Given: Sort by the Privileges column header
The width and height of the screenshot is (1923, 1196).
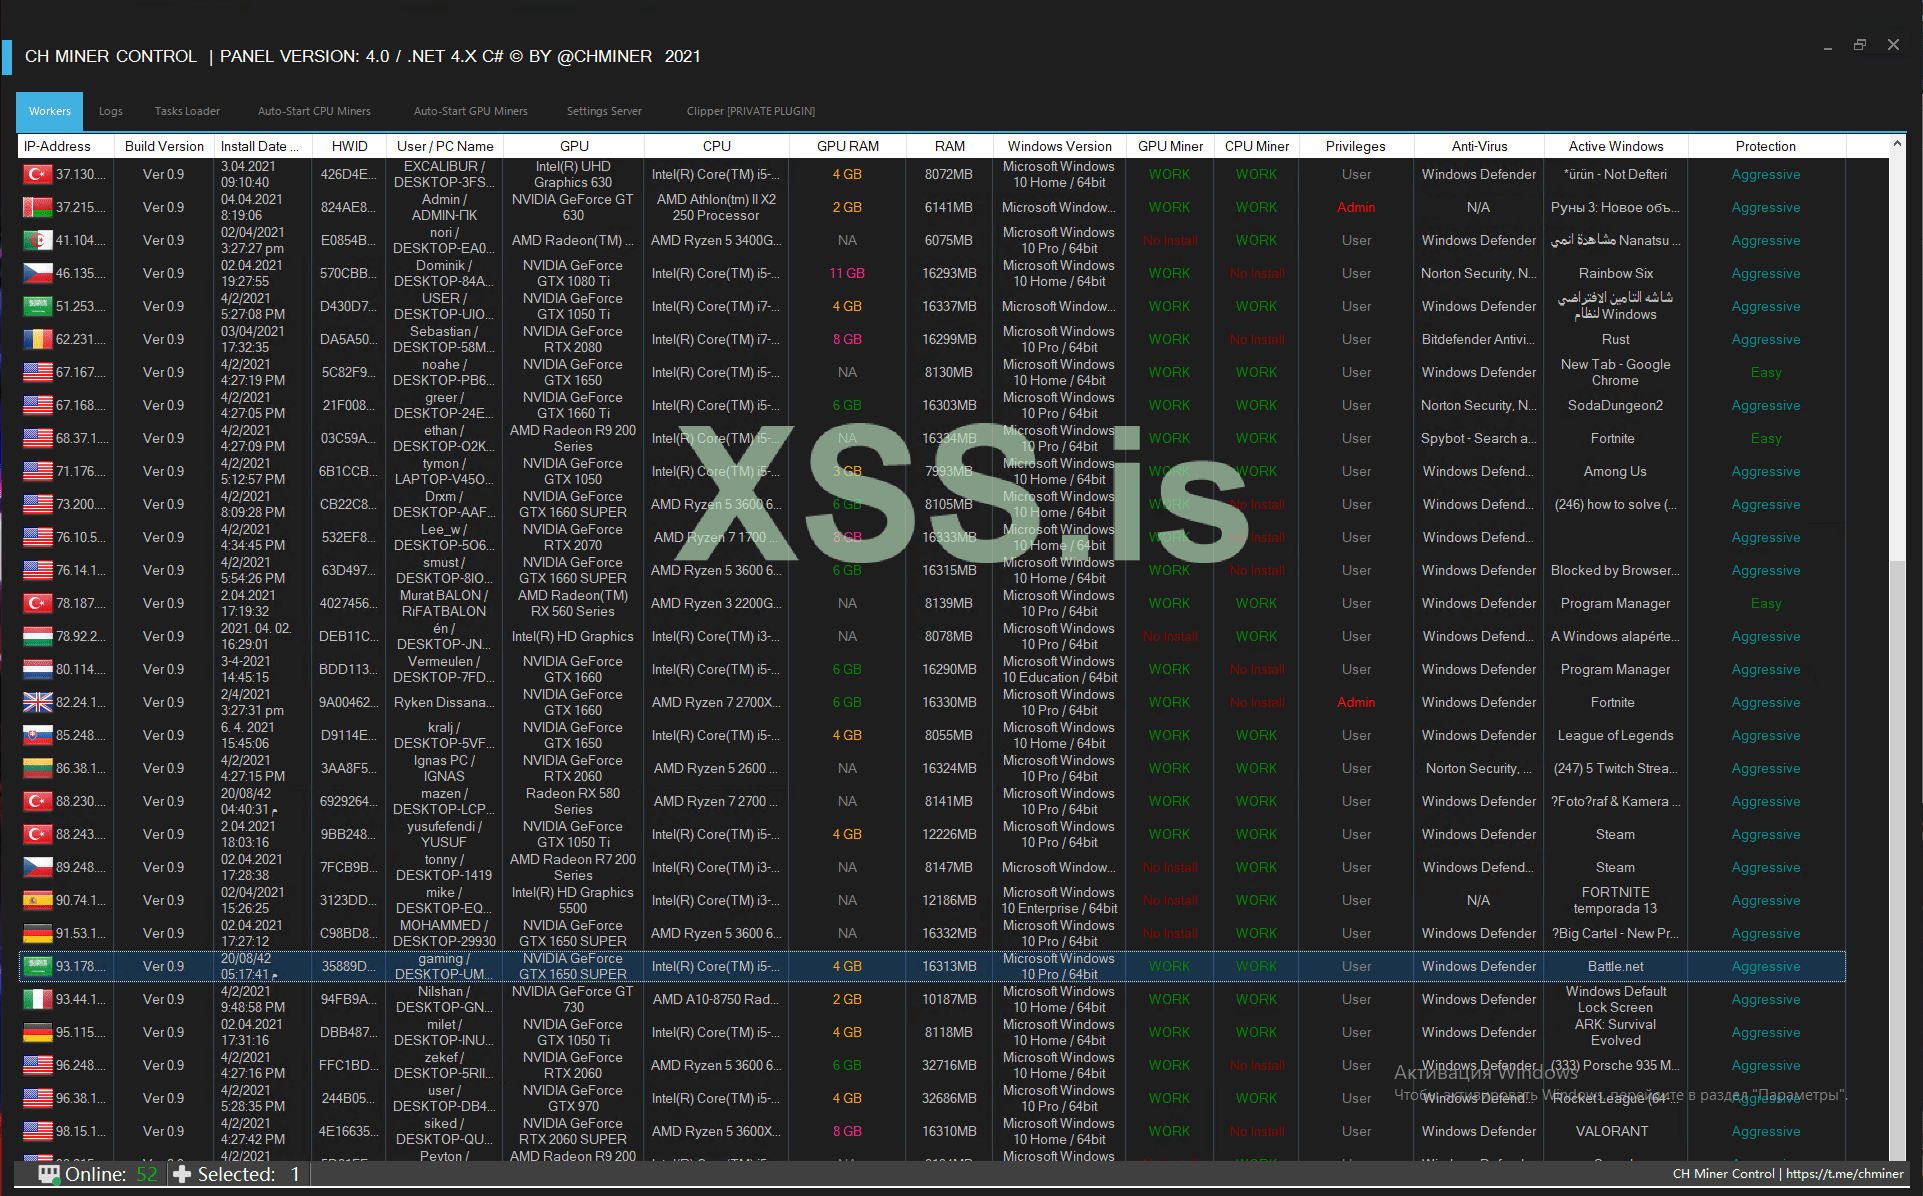Looking at the screenshot, I should click(x=1355, y=146).
